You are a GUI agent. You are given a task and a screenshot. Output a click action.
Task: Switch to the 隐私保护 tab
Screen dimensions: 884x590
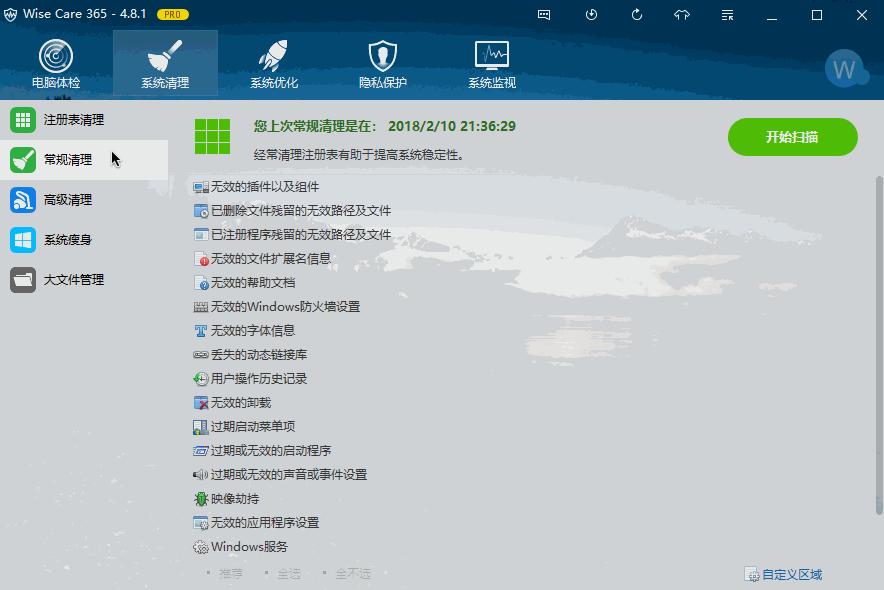coord(382,62)
